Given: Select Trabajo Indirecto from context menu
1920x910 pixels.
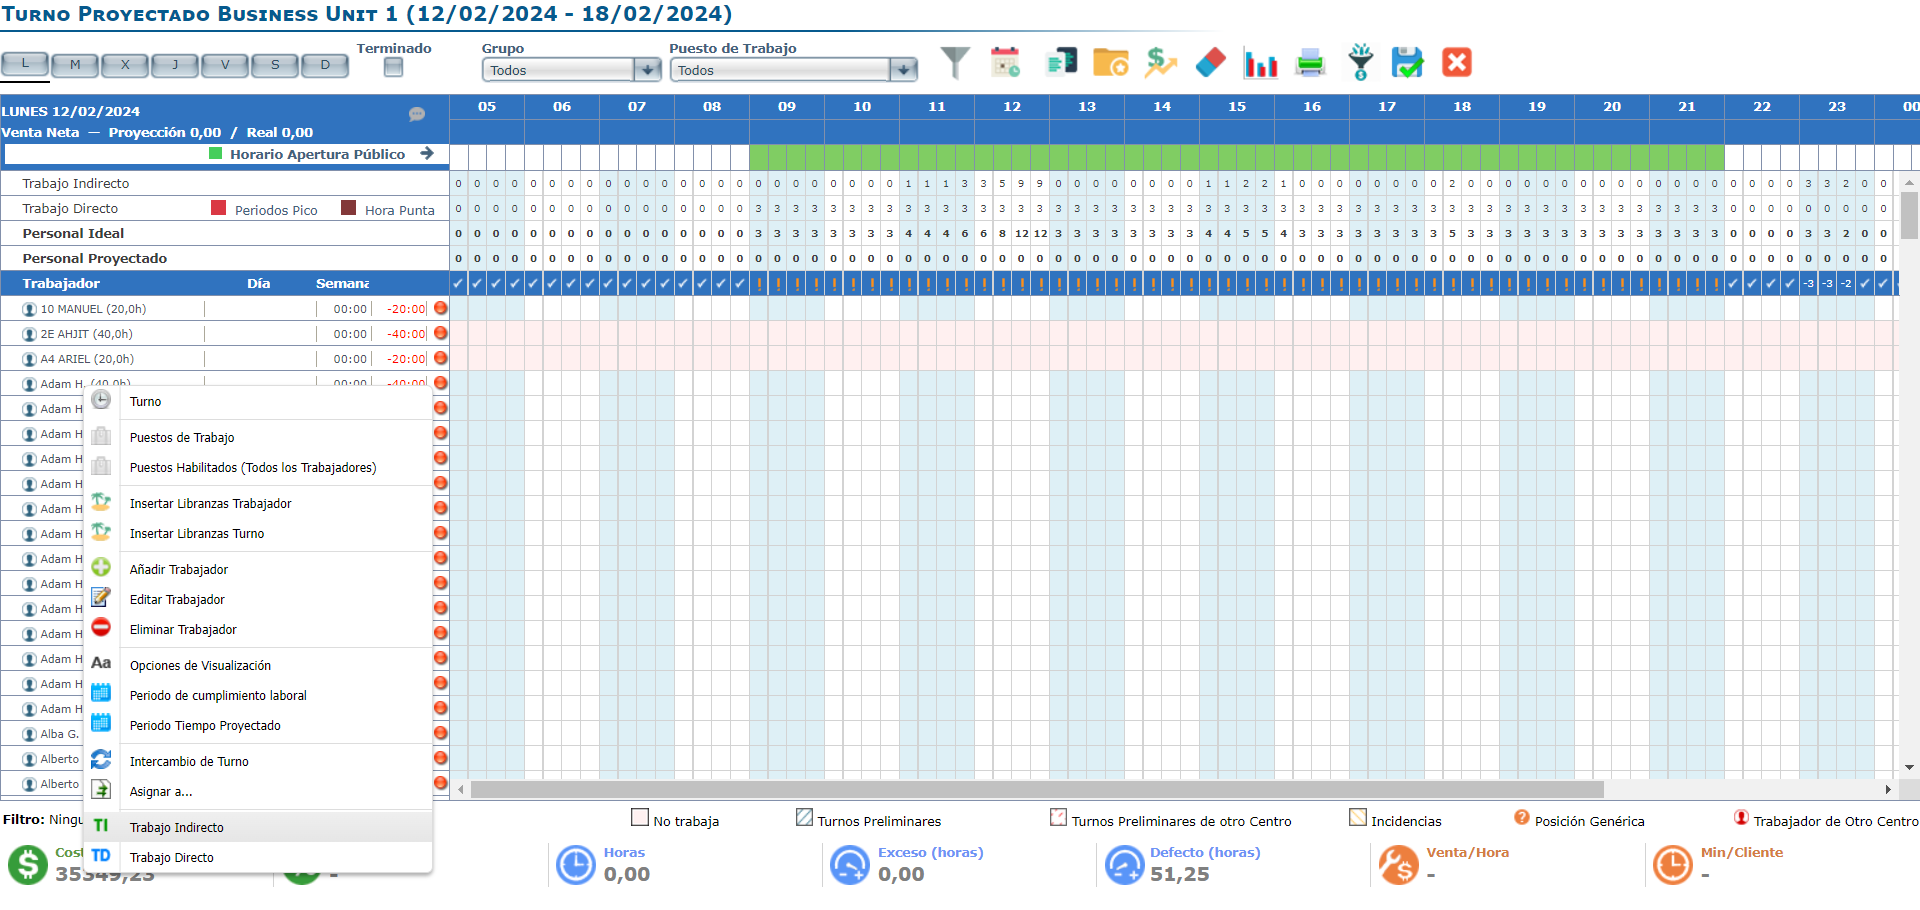Looking at the screenshot, I should tap(177, 827).
